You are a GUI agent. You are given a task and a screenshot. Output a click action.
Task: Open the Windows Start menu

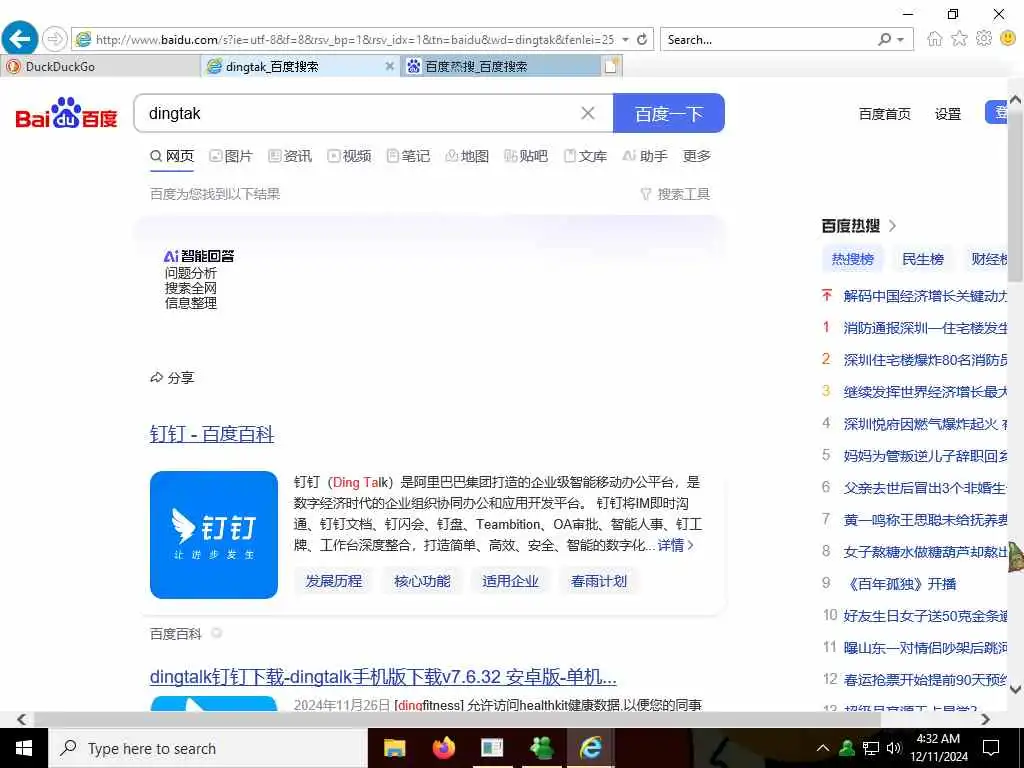pyautogui.click(x=24, y=748)
